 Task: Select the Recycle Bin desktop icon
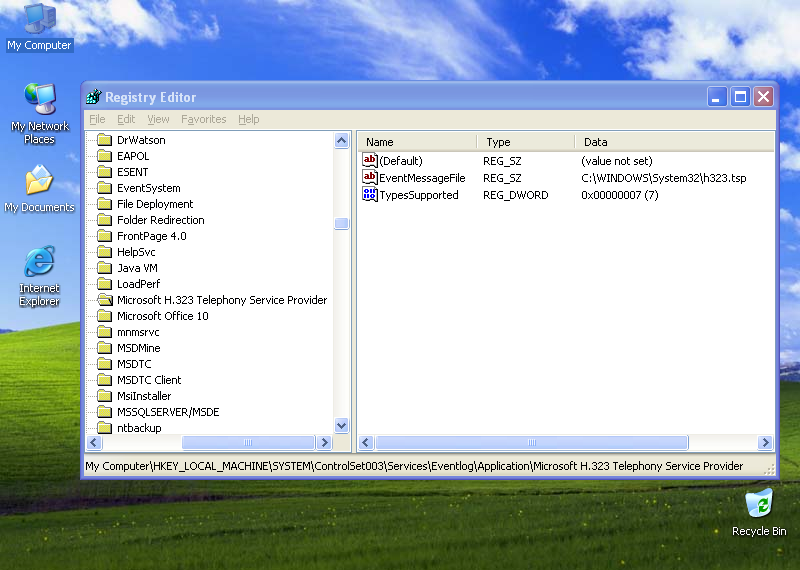point(759,513)
